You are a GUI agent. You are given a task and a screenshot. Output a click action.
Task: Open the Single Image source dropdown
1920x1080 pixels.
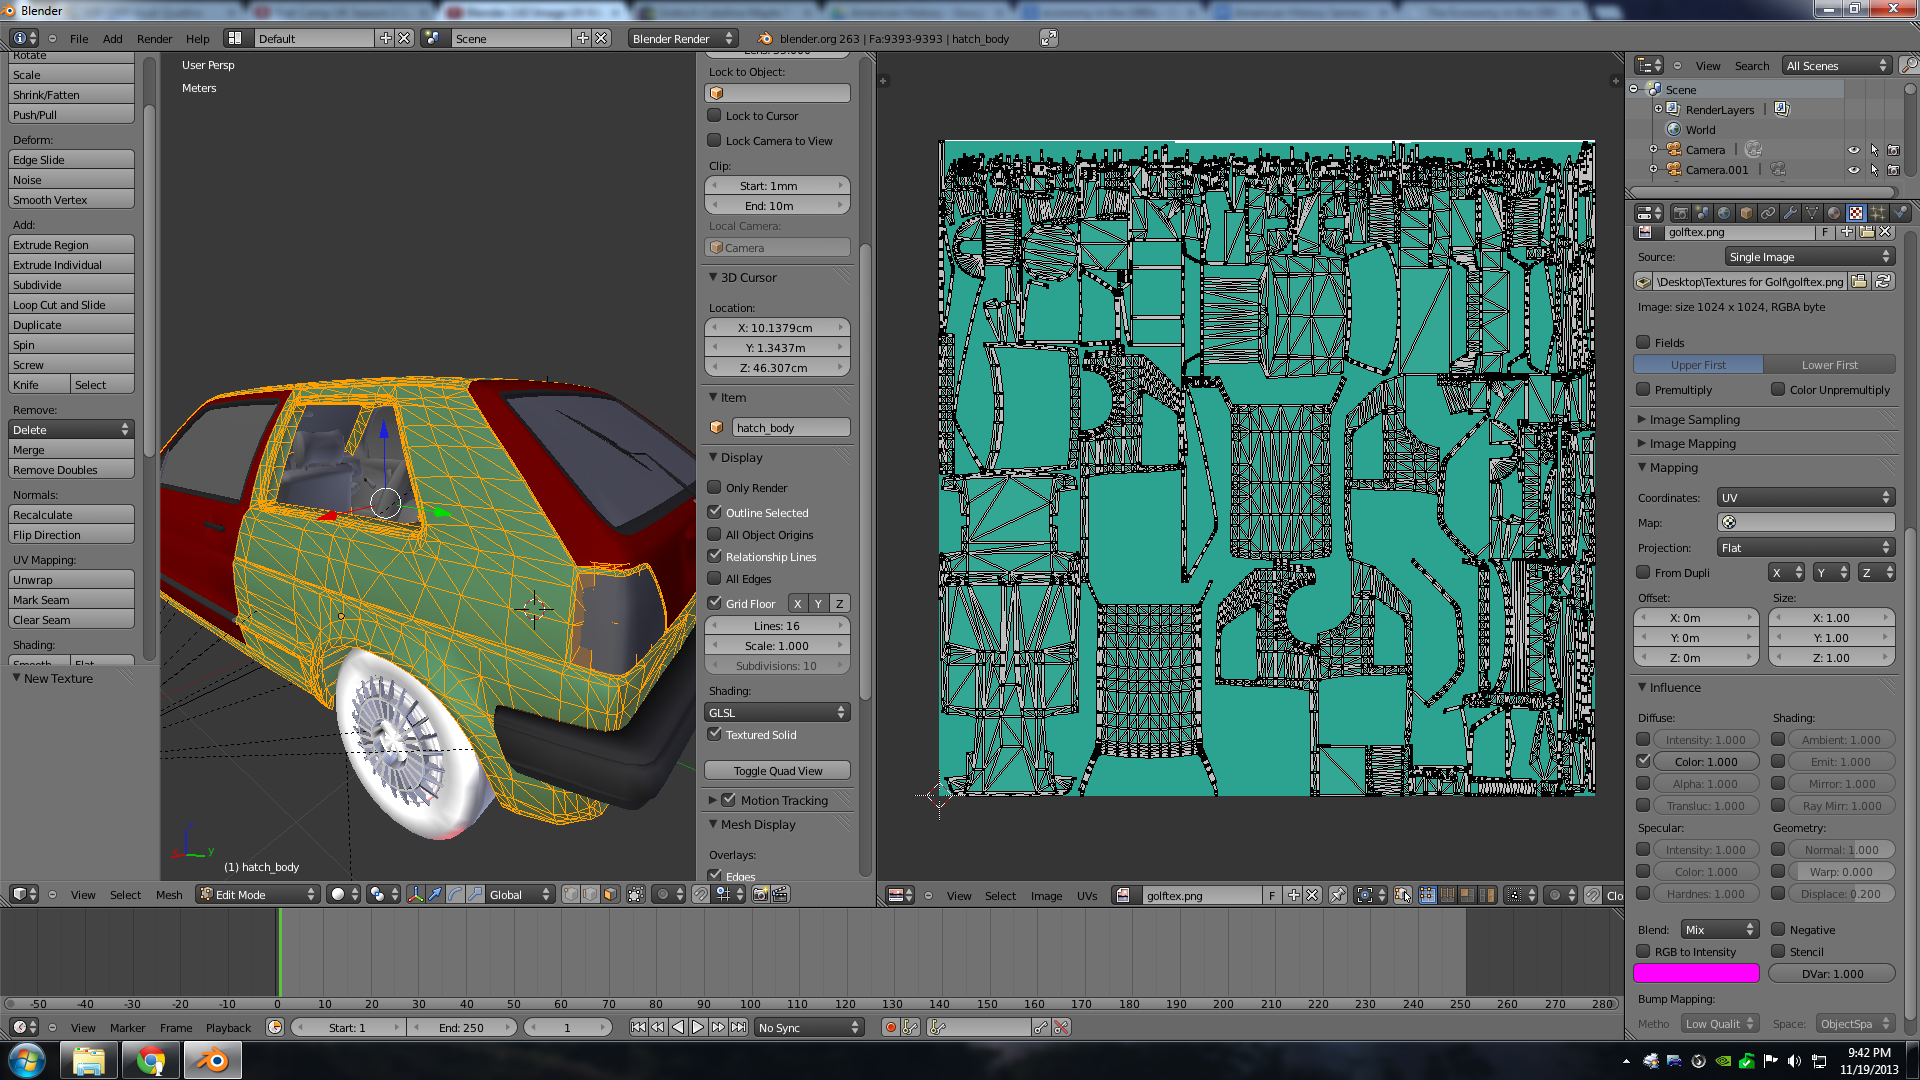pyautogui.click(x=1808, y=257)
